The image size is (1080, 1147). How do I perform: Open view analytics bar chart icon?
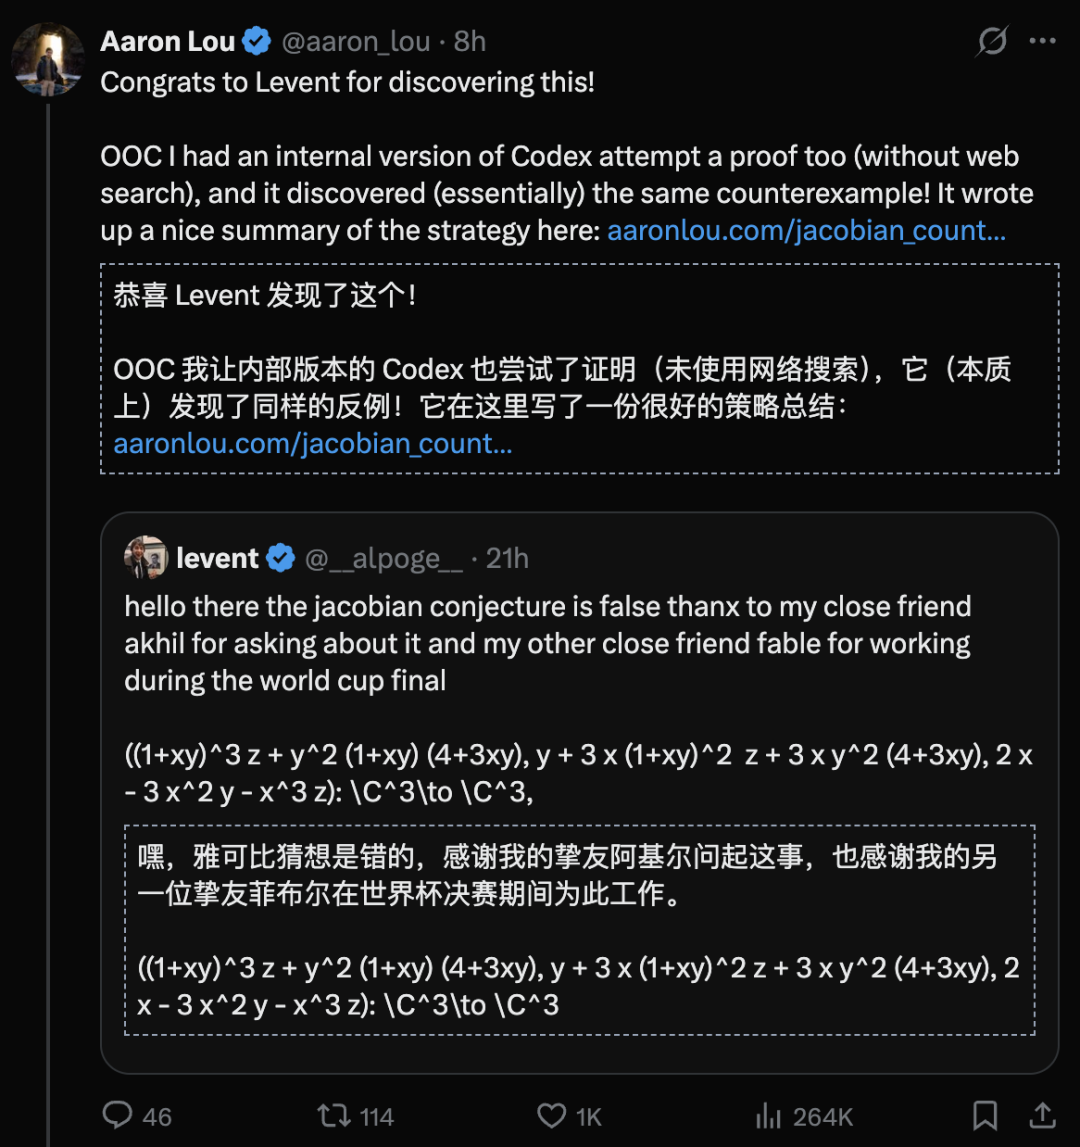768,1116
